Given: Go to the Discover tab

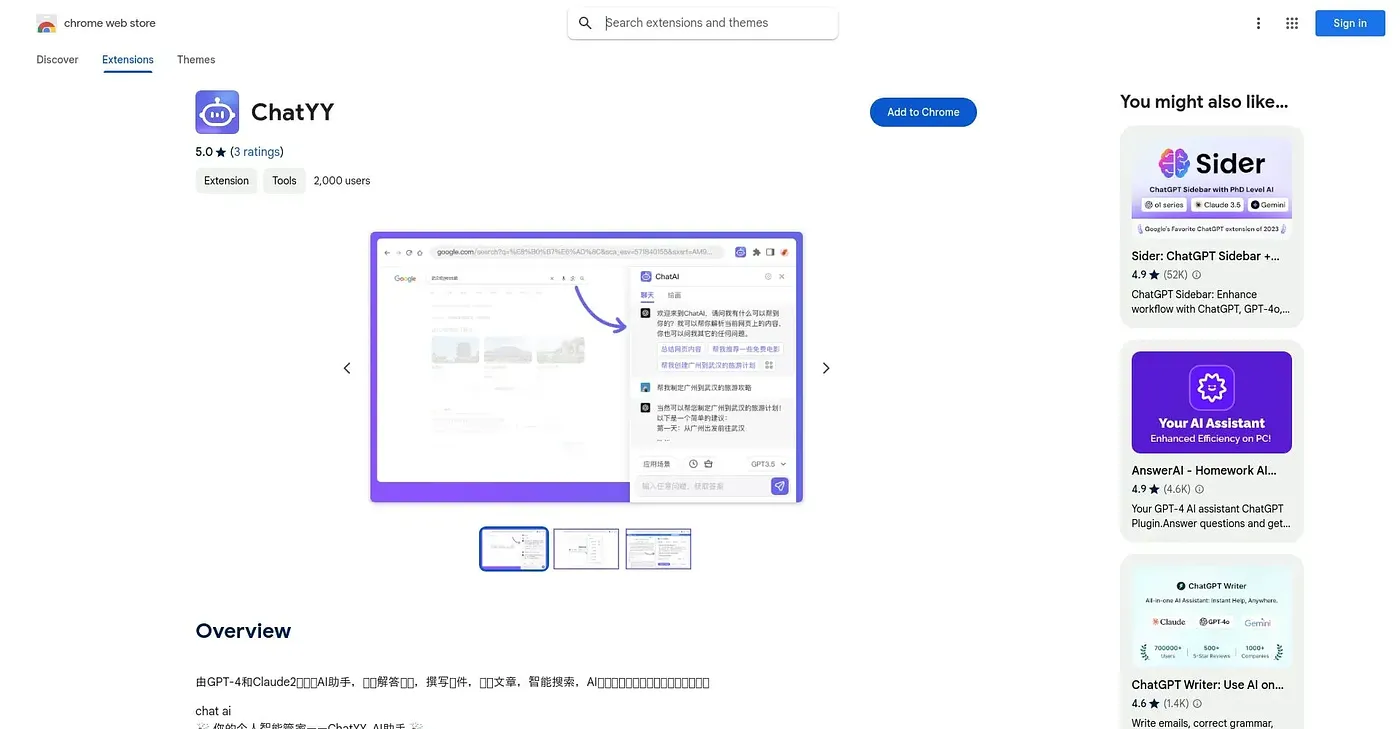Looking at the screenshot, I should click(57, 60).
